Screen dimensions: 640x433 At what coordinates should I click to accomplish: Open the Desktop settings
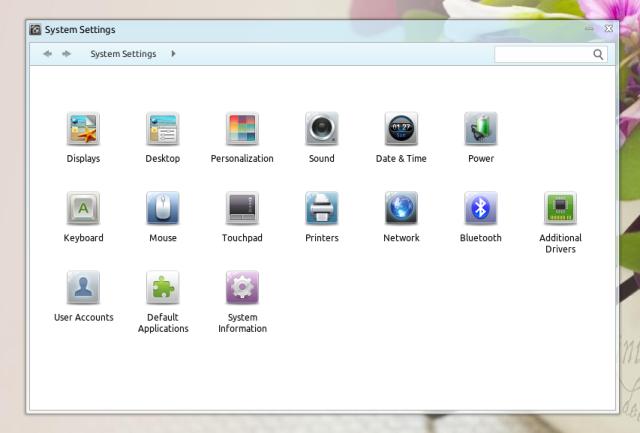coord(162,129)
